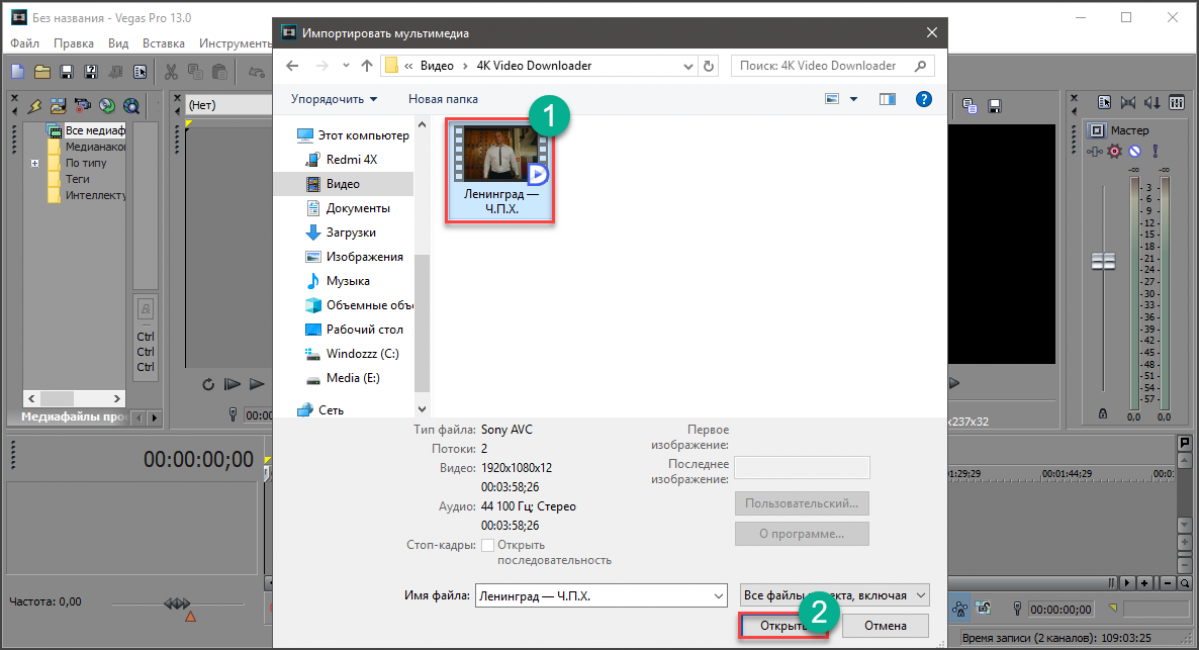The width and height of the screenshot is (1199, 650).
Task: Click the Extract Audio from CD icon
Action: click(107, 106)
